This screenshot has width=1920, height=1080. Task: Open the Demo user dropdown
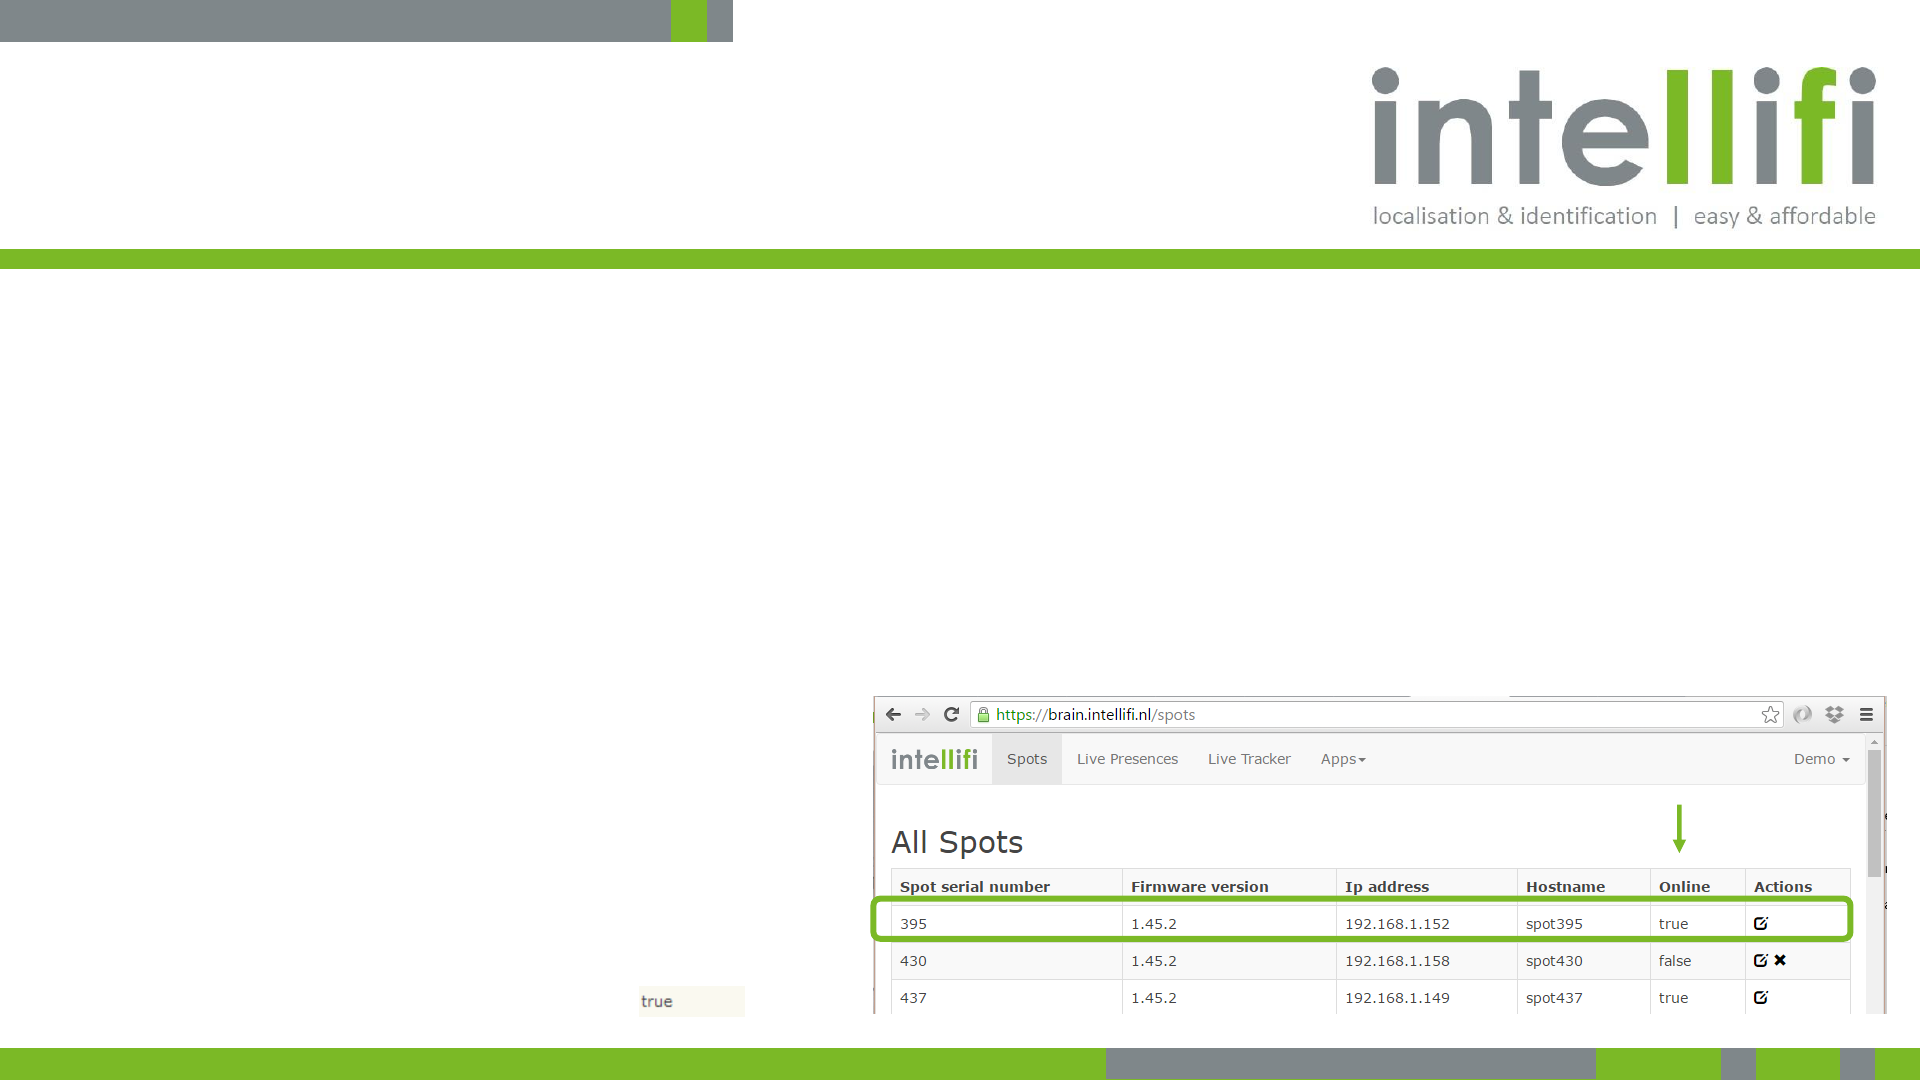[x=1821, y=759]
